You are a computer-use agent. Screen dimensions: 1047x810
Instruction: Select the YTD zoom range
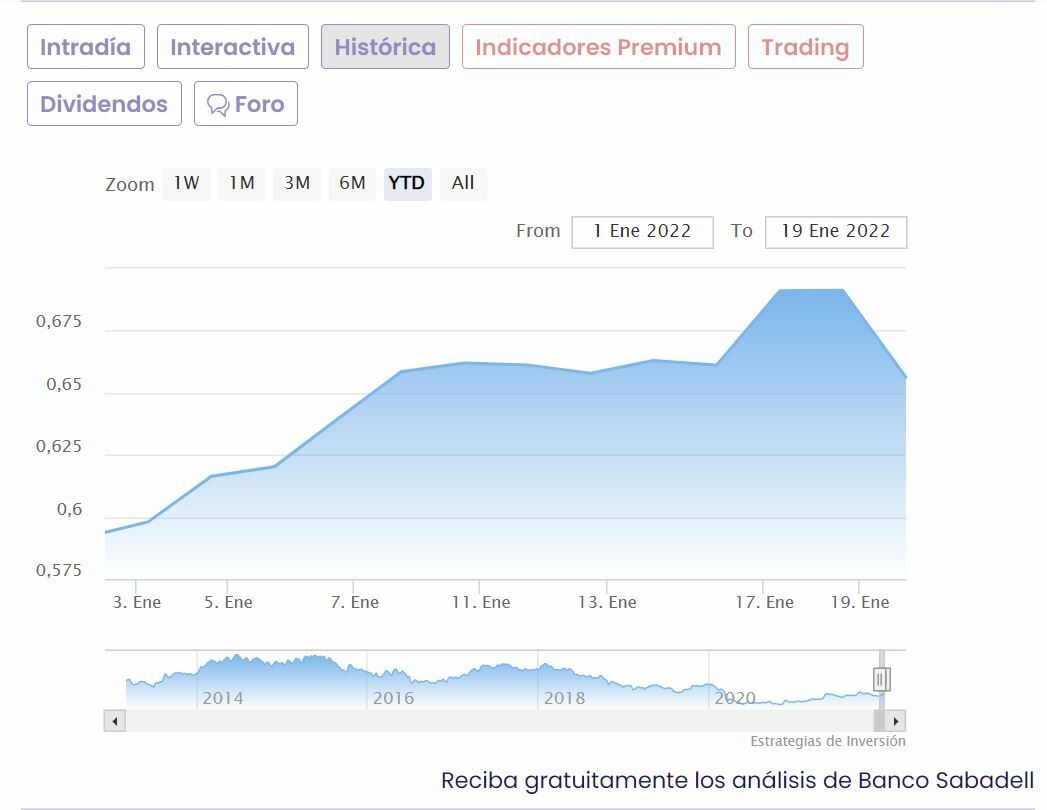407,184
